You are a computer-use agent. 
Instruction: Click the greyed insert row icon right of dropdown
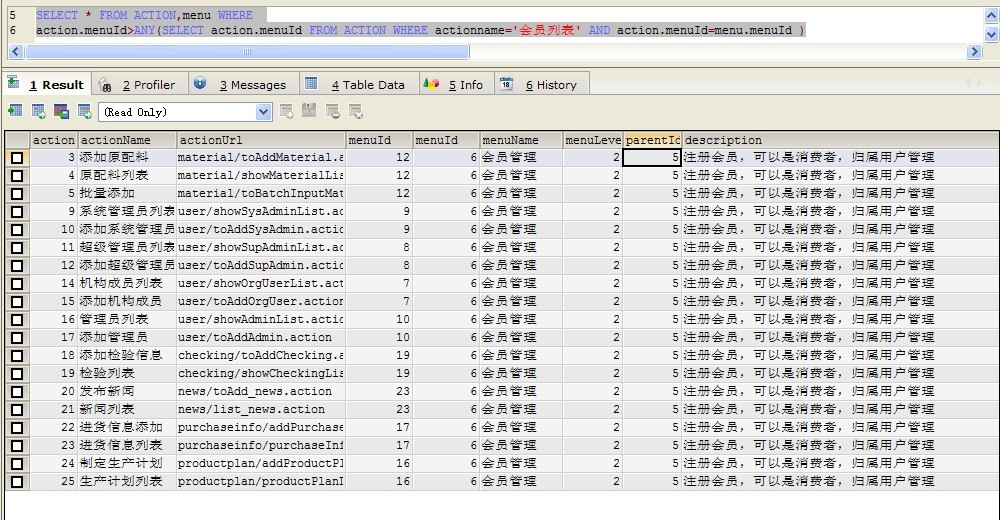287,112
